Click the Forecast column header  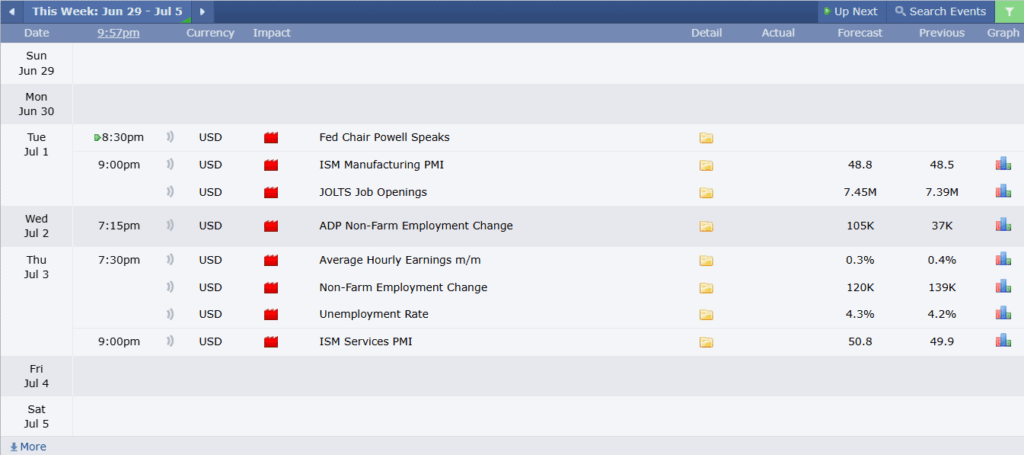[x=859, y=33]
